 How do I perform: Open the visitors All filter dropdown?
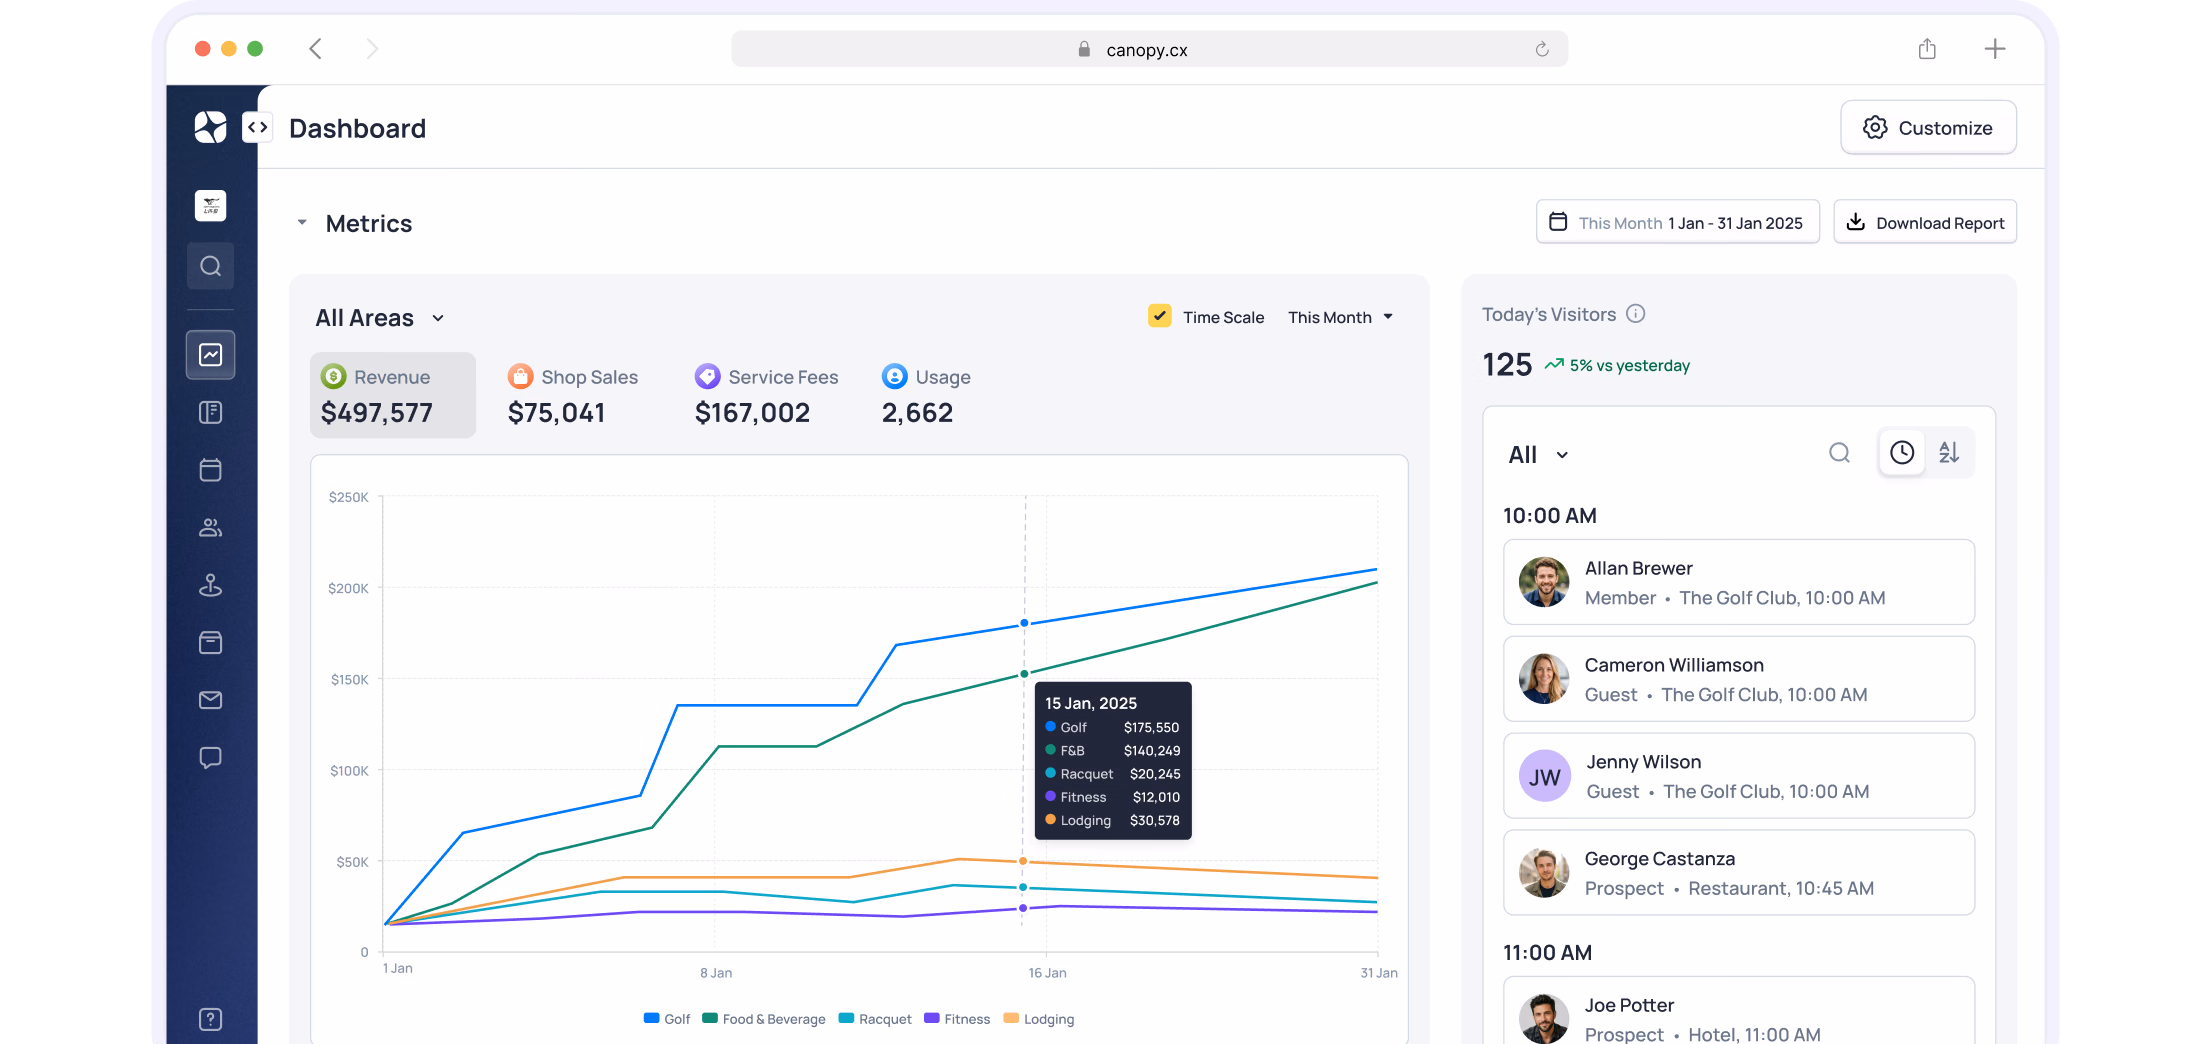tap(1538, 455)
